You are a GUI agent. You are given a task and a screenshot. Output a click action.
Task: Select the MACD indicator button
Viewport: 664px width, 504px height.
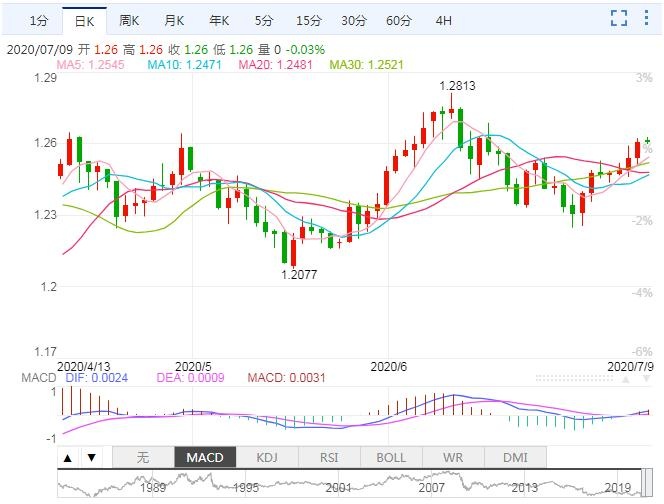click(205, 457)
